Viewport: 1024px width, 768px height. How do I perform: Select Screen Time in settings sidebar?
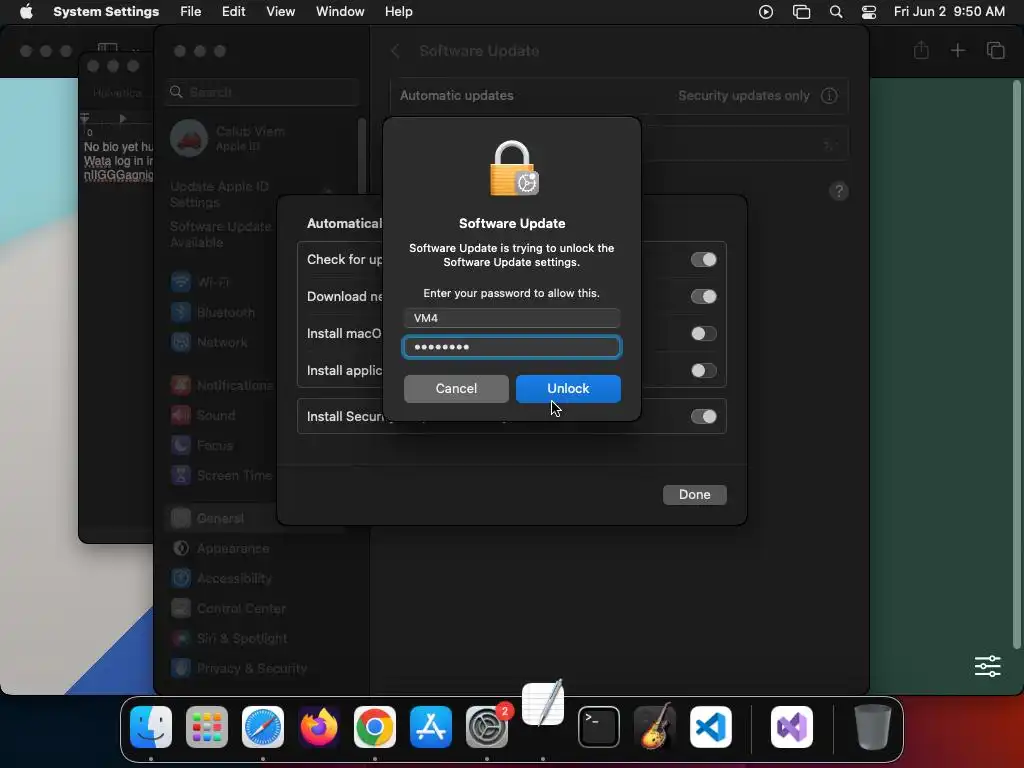click(221, 475)
